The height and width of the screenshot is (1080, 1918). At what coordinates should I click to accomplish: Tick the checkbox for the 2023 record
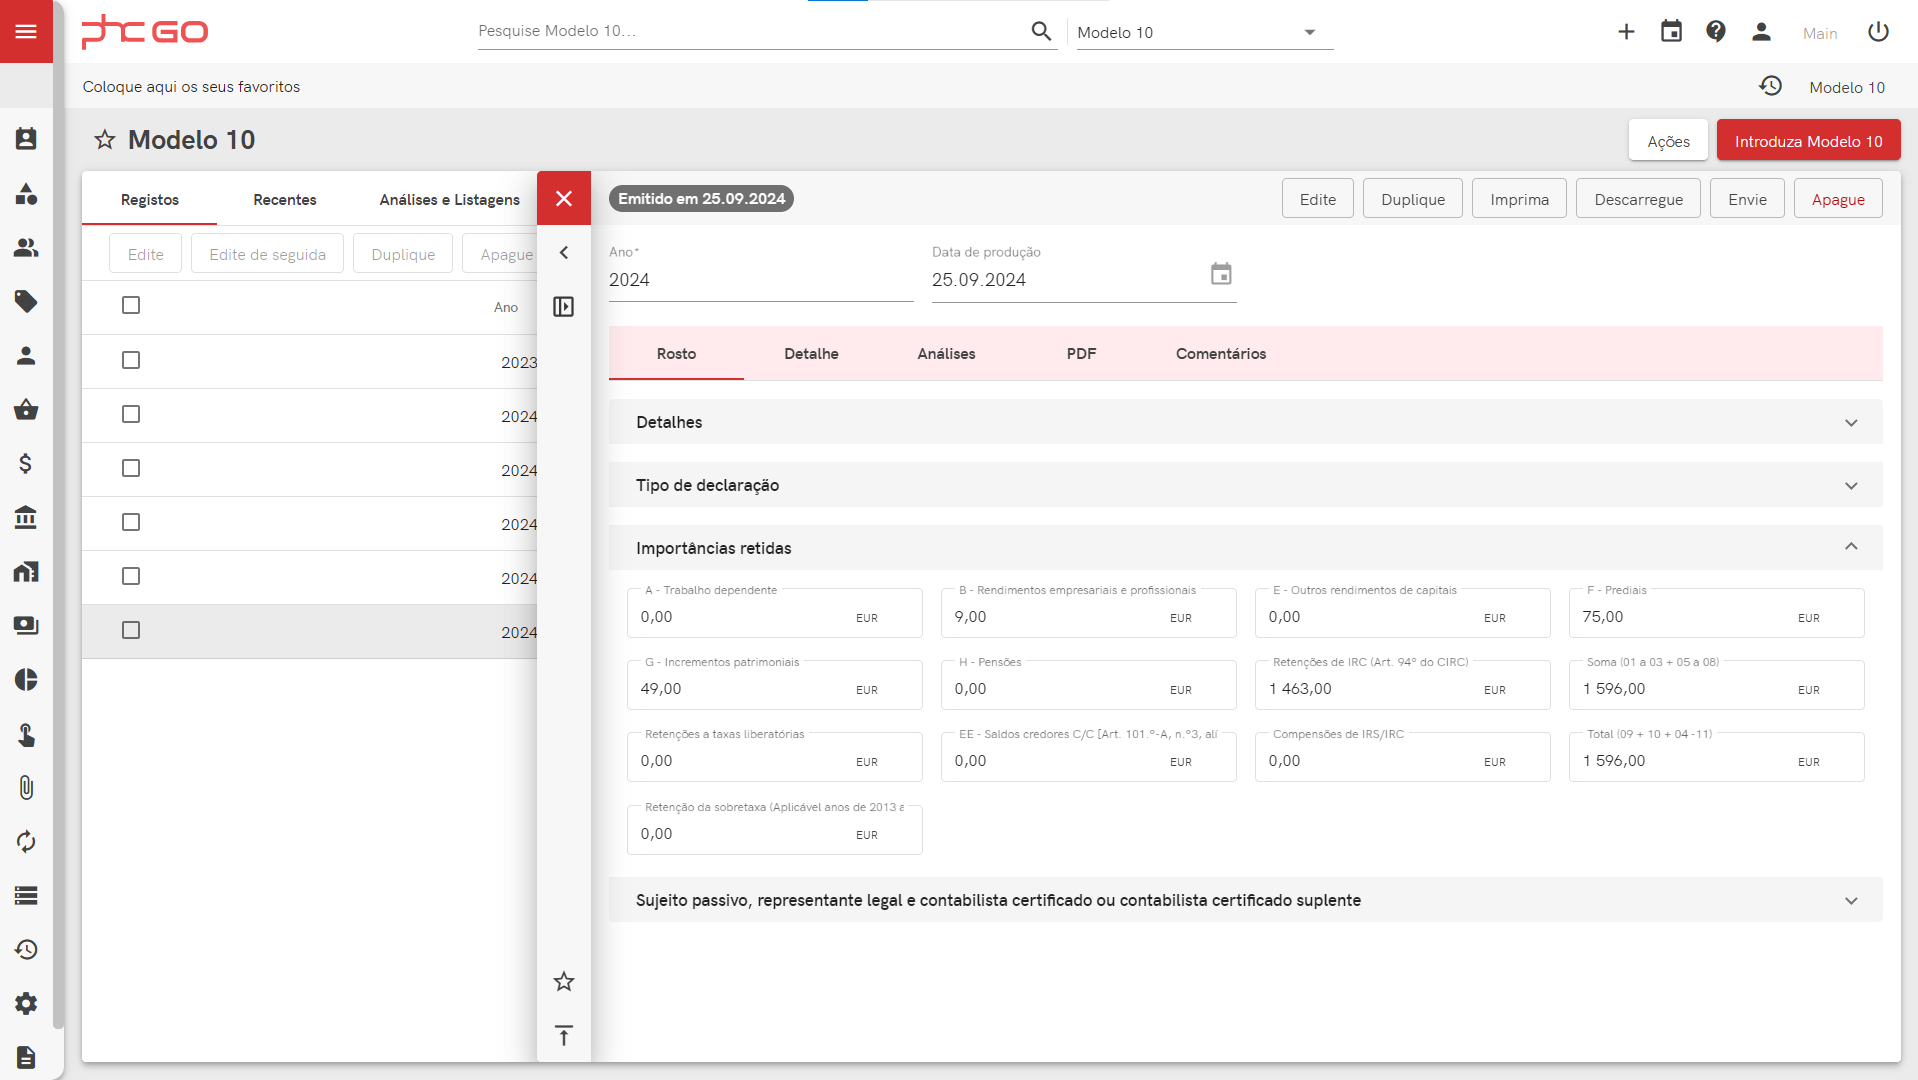(131, 360)
